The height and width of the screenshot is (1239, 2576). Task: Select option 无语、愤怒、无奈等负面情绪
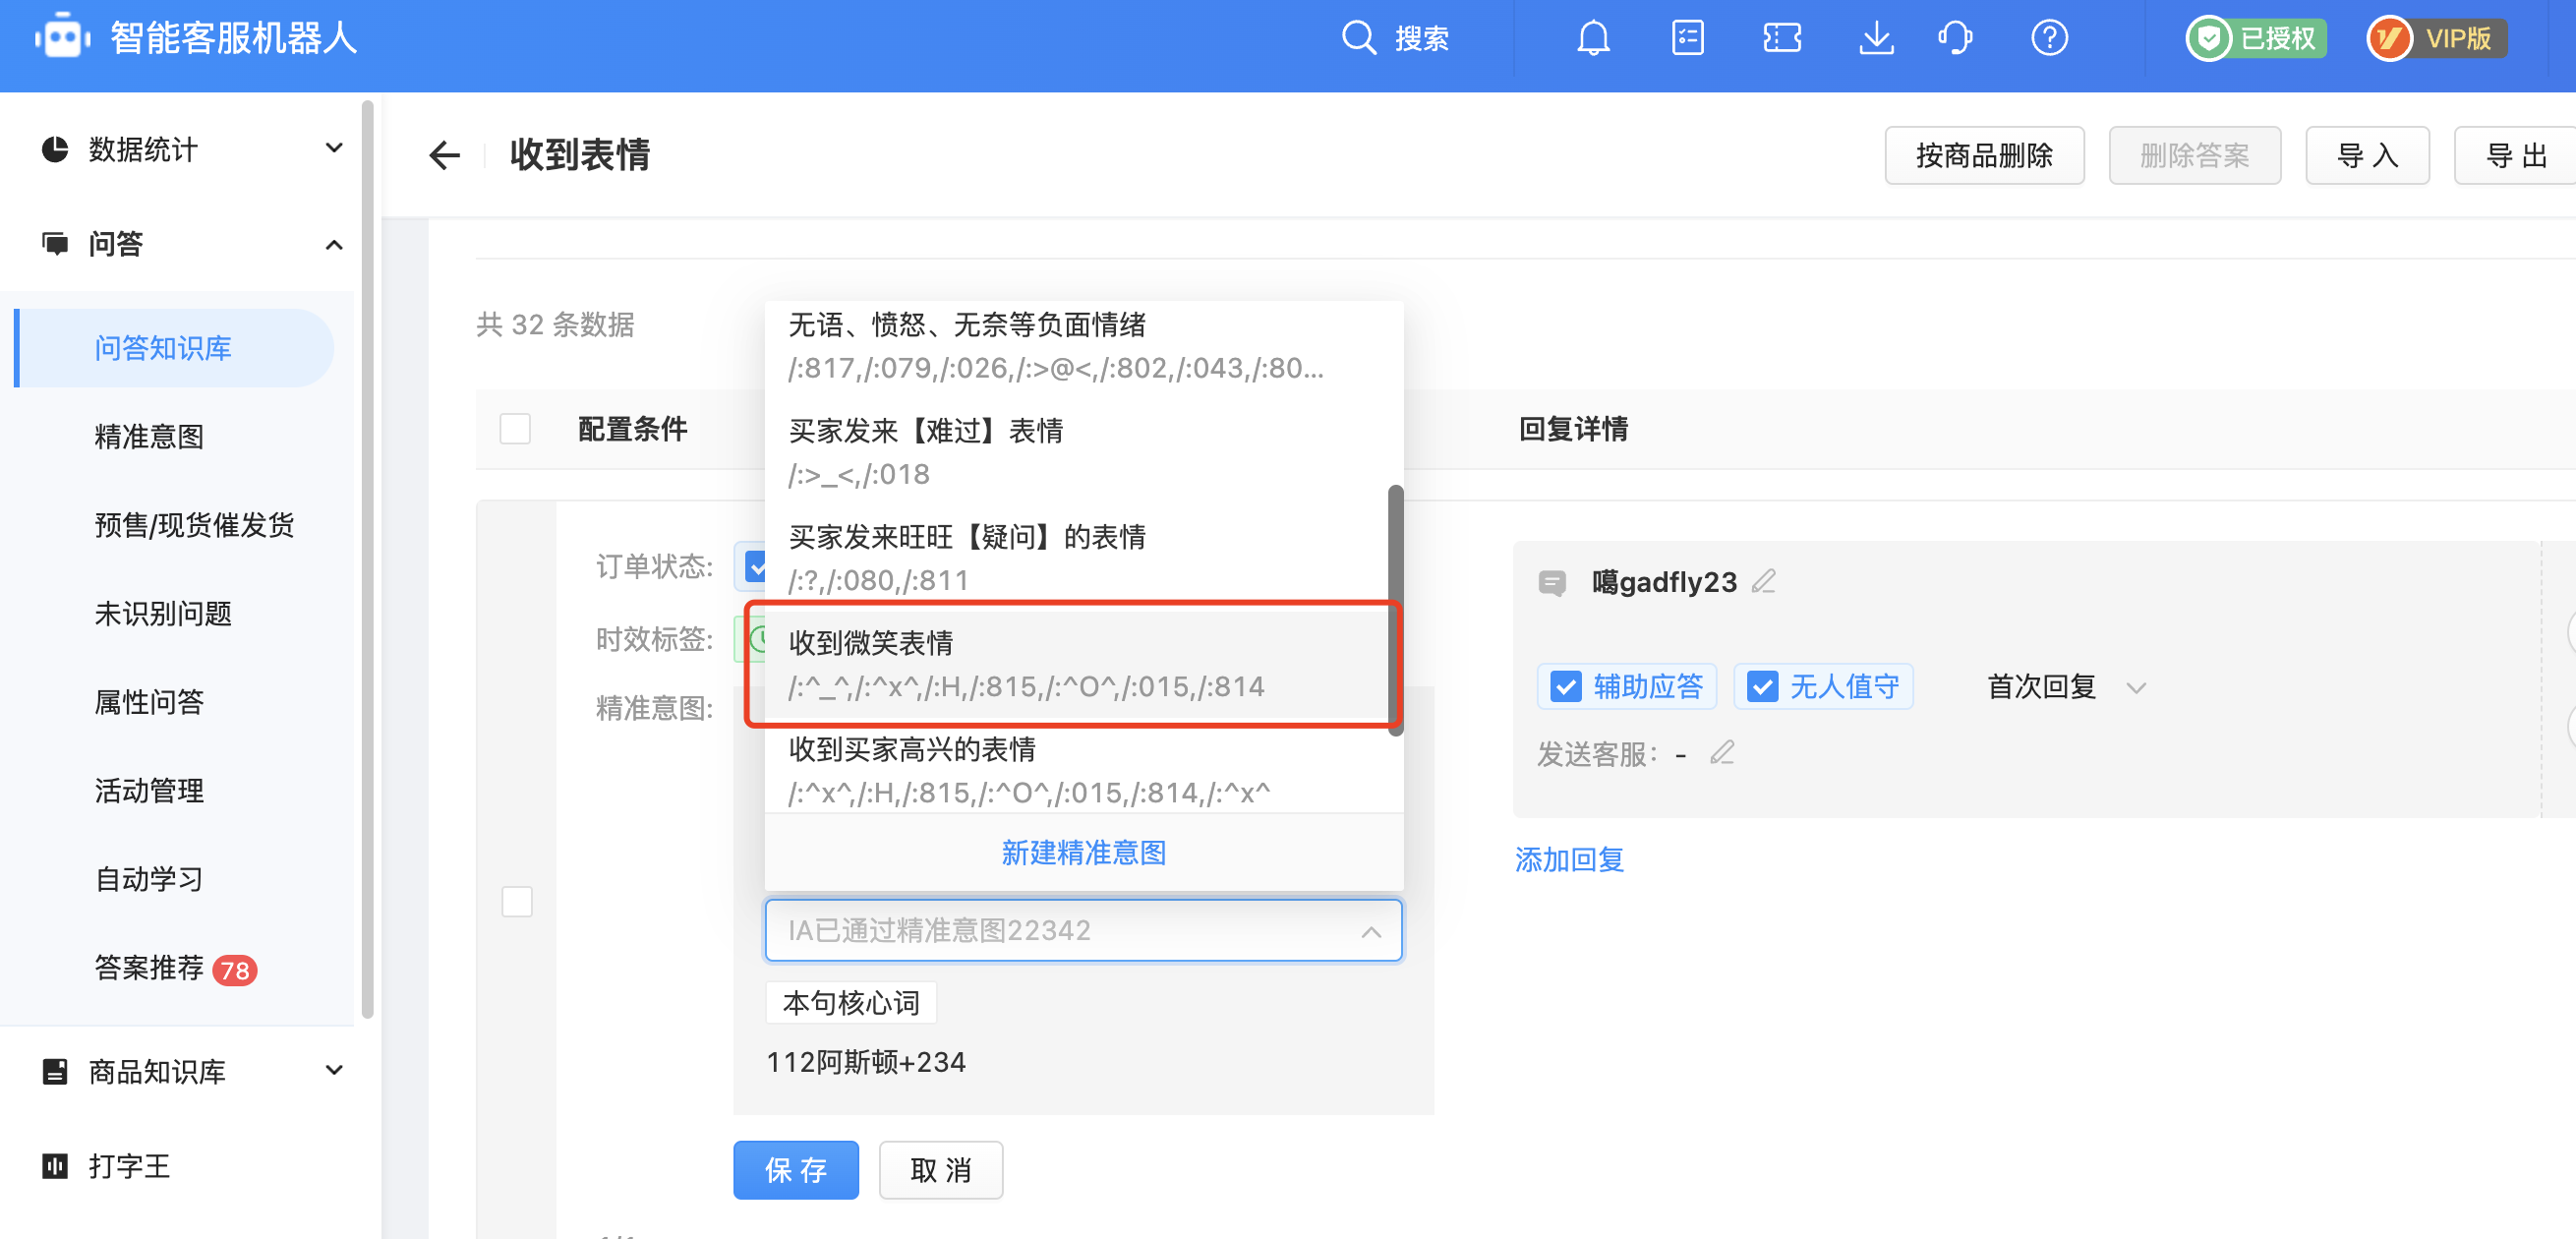tap(1076, 347)
